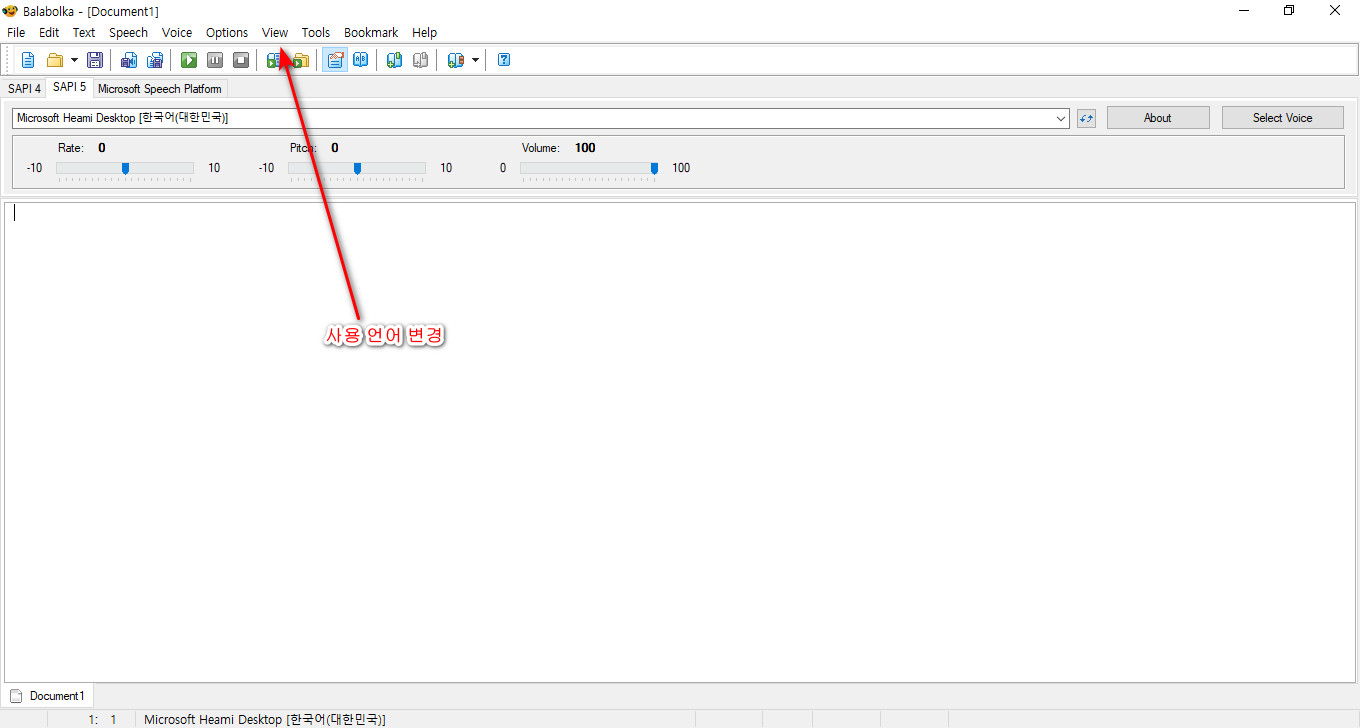Viewport: 1360px width, 728px height.
Task: Click the Pitch slider handle
Action: pyautogui.click(x=357, y=168)
